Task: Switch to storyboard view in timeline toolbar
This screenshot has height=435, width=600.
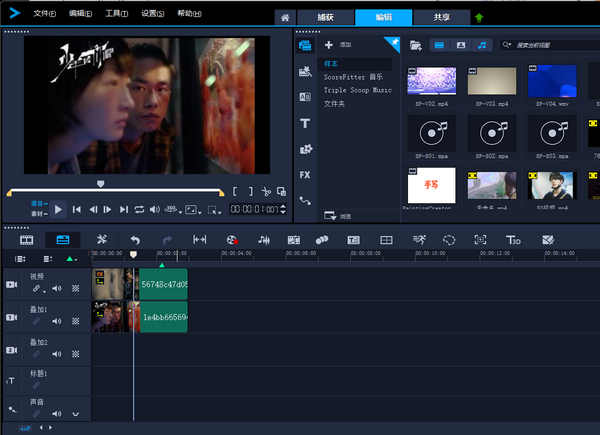Action: 27,240
